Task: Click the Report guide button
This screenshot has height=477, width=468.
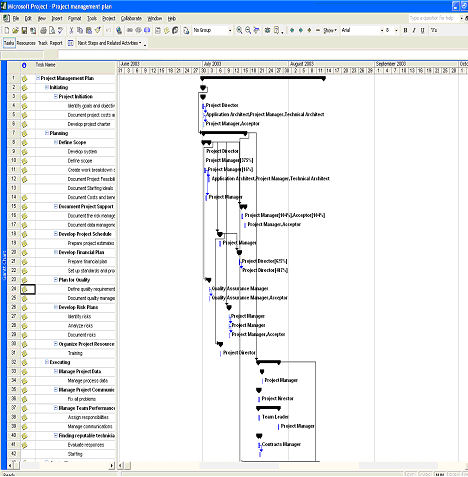Action: point(56,43)
